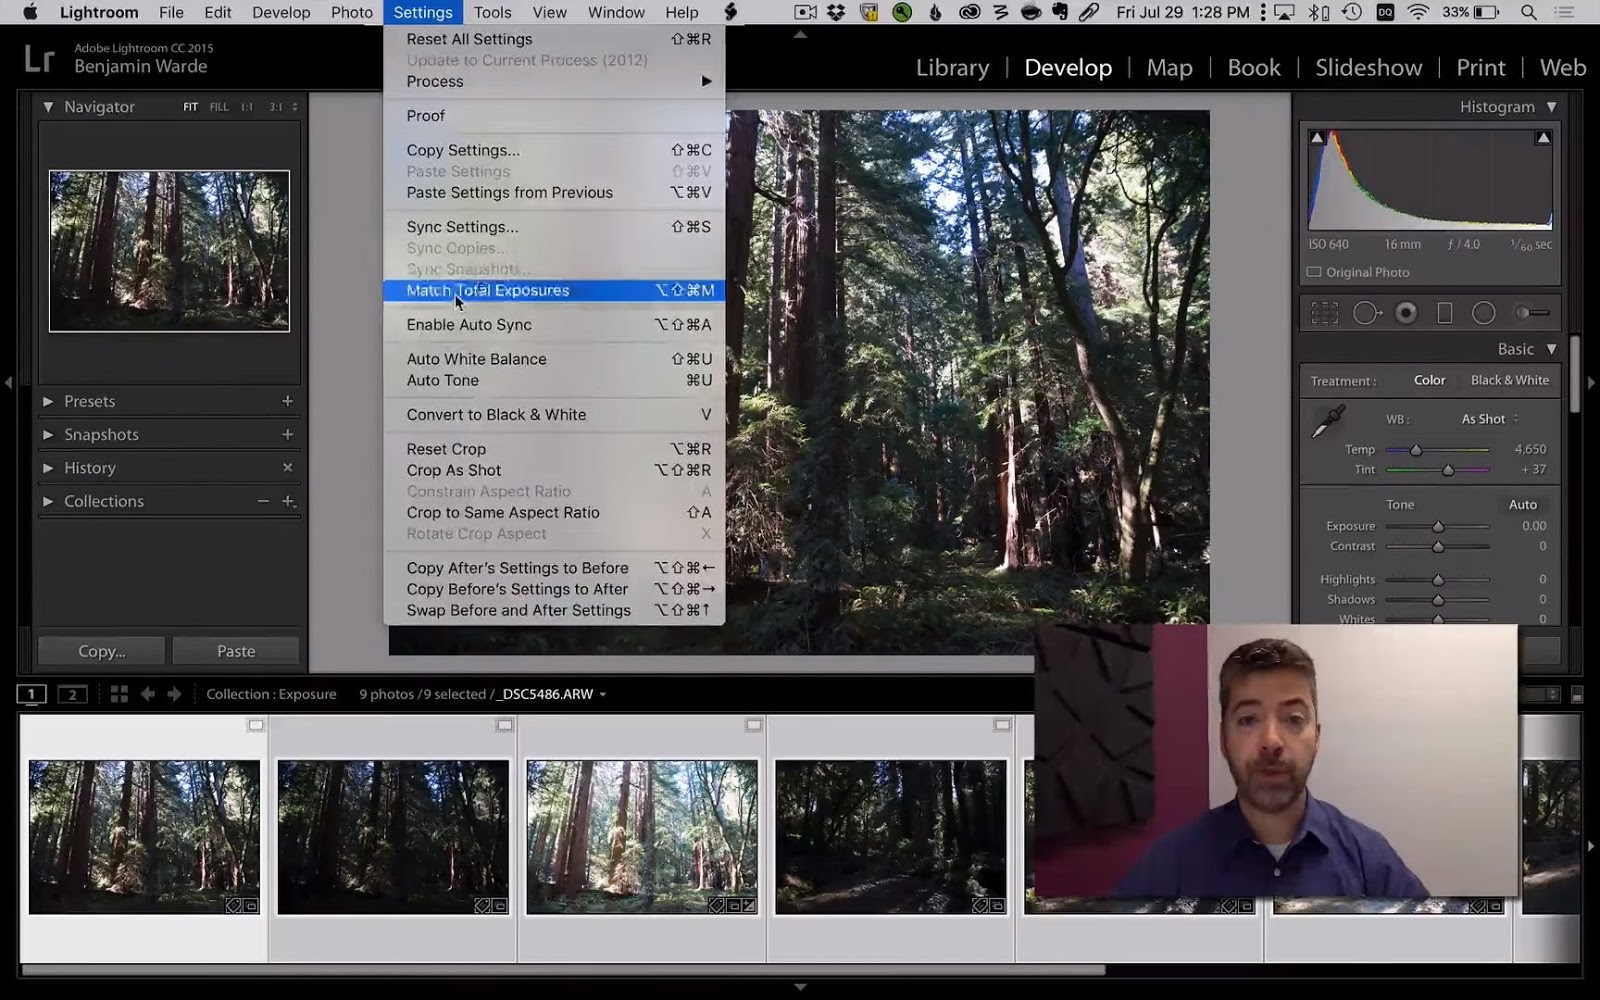
Task: Choose Enable Auto Sync menu item
Action: [x=554, y=324]
